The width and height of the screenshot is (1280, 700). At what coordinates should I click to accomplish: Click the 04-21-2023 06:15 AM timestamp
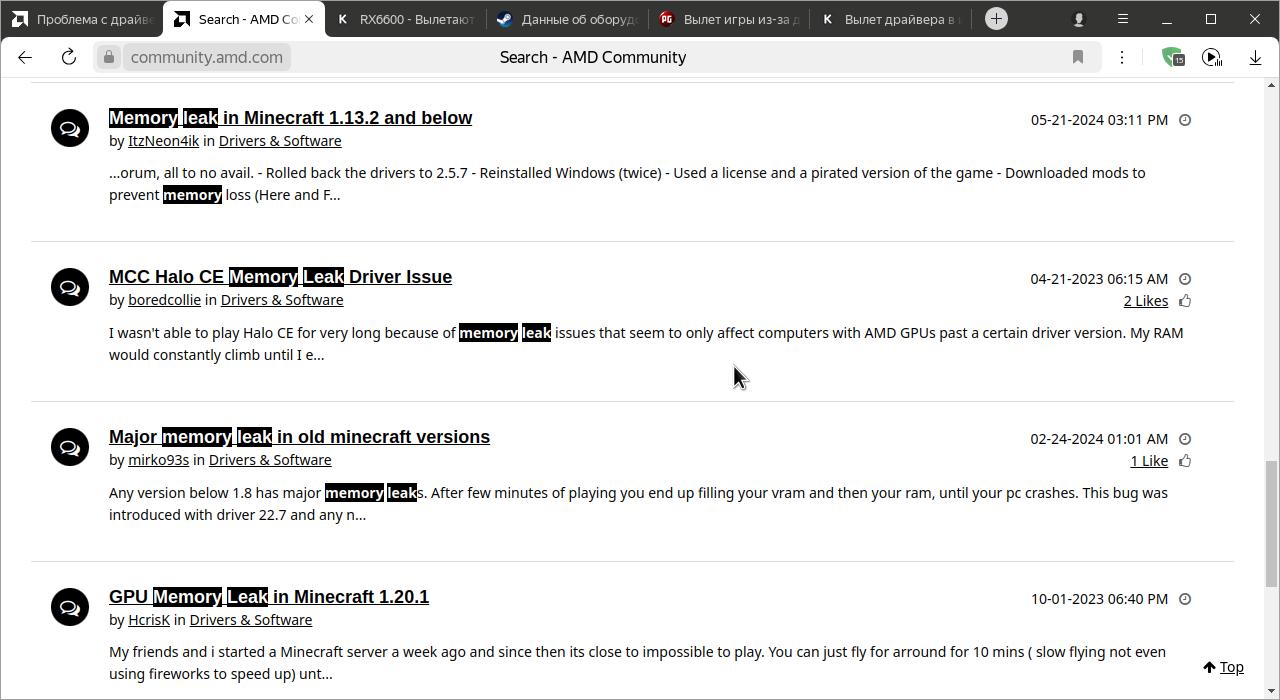coord(1099,279)
